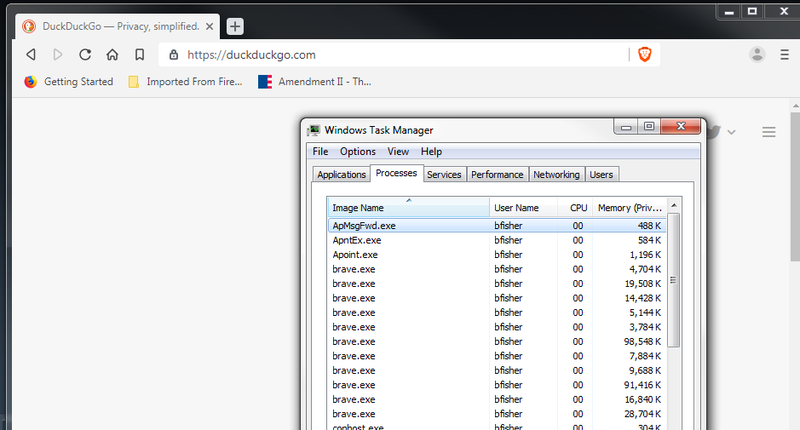Switch to the Services tab
Viewport: 800px width, 430px height.
coord(444,174)
